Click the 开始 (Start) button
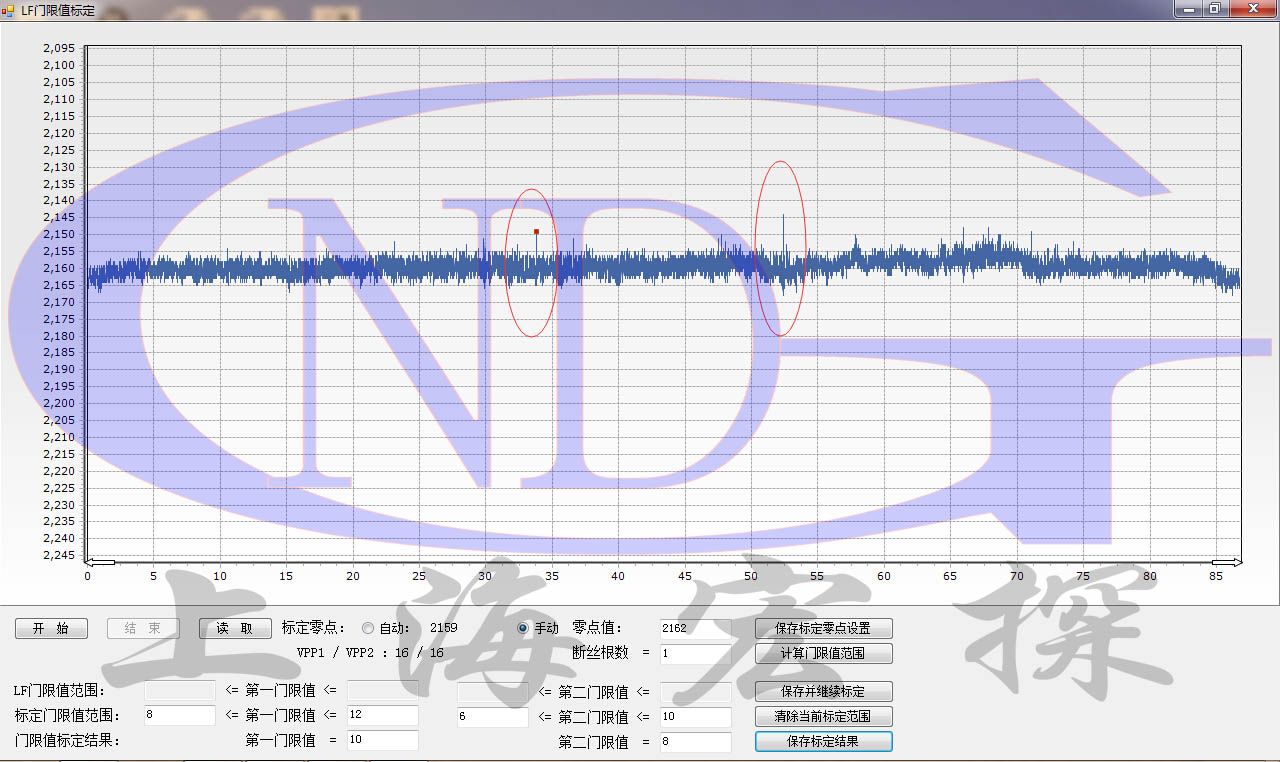Screen dimensions: 1280x762 [51, 628]
